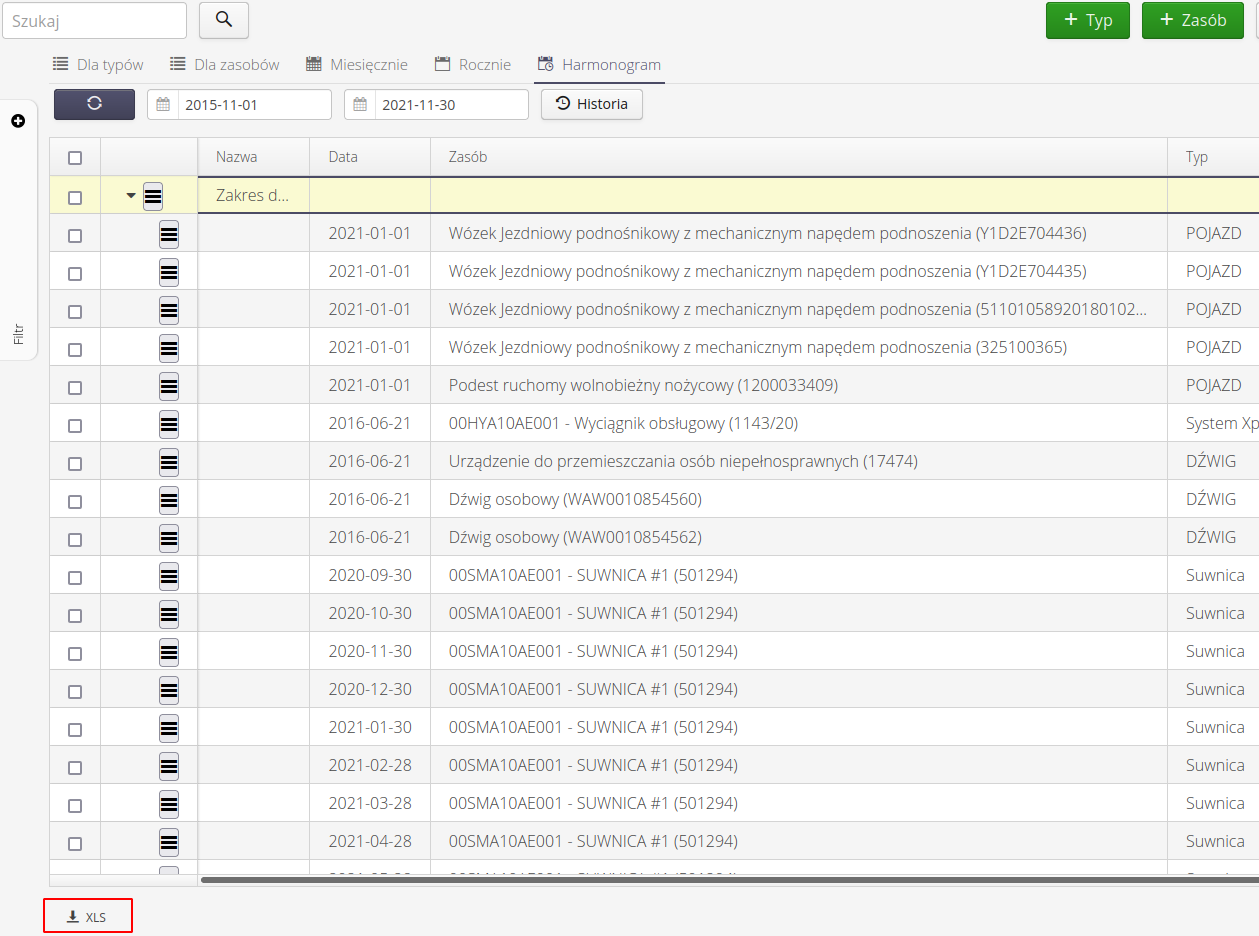Image resolution: width=1259 pixels, height=936 pixels.
Task: Open calendar picker for start date 2015-11-01
Action: point(164,104)
